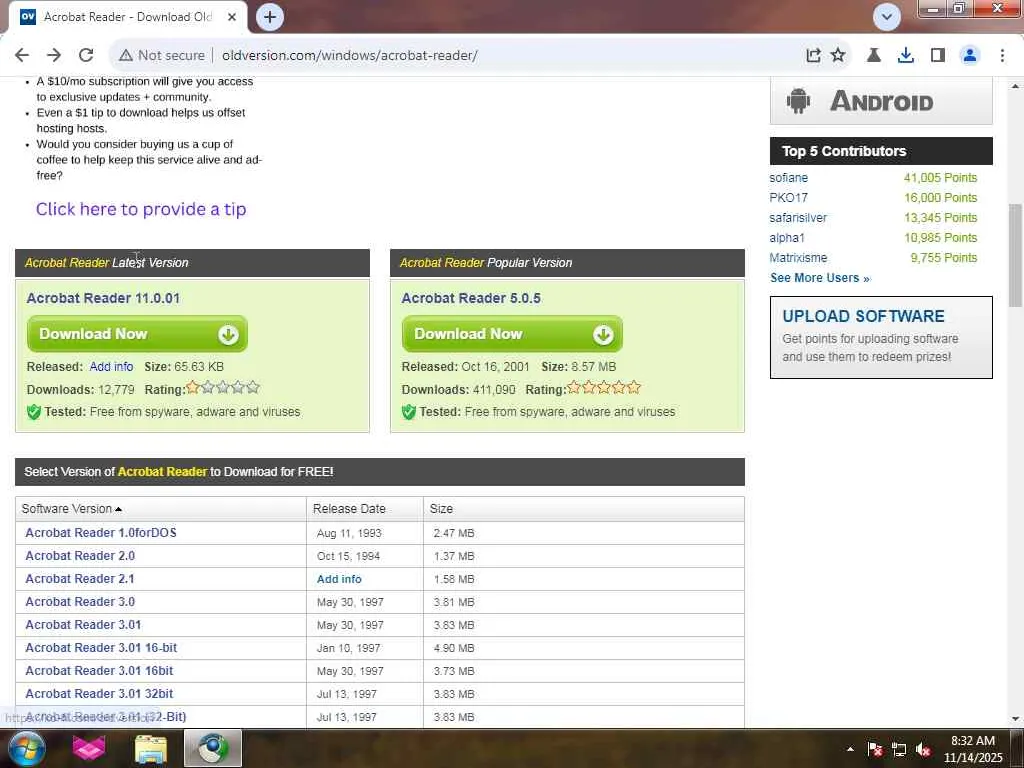The width and height of the screenshot is (1024, 768).
Task: Open Acrobat Reader 3.01 16-bit
Action: (x=101, y=648)
